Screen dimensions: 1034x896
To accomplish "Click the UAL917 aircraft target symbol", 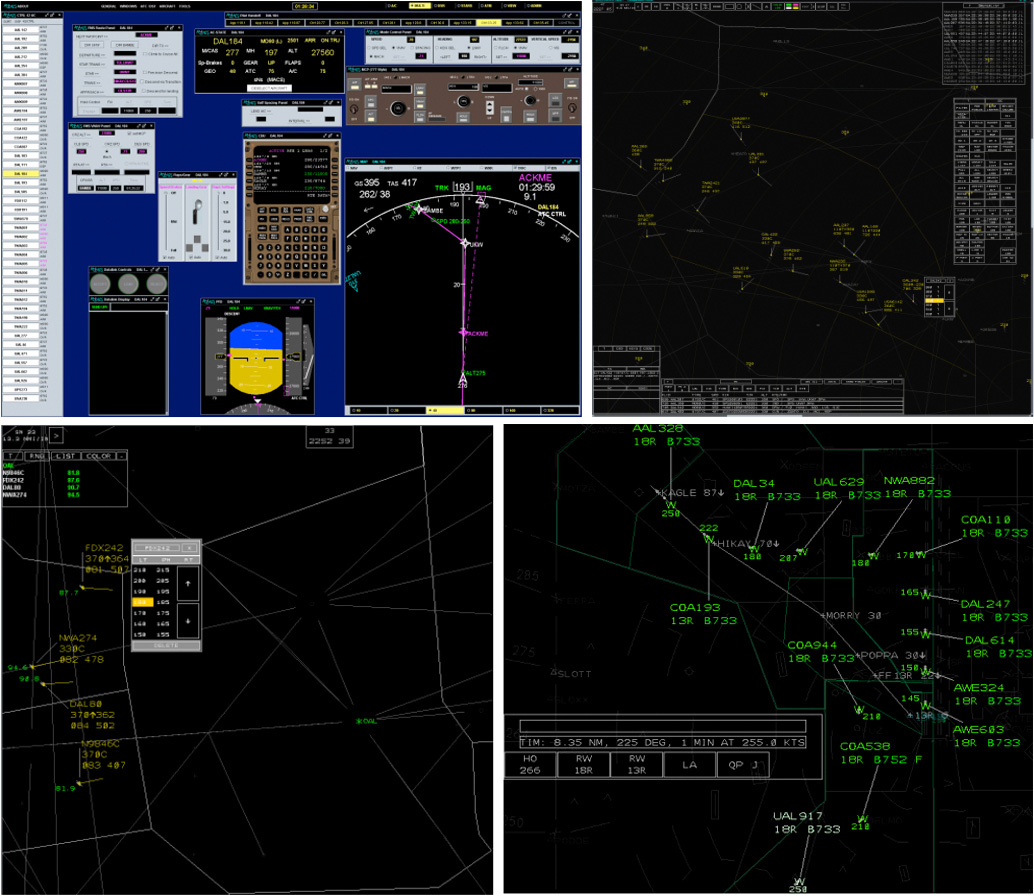I will click(798, 878).
